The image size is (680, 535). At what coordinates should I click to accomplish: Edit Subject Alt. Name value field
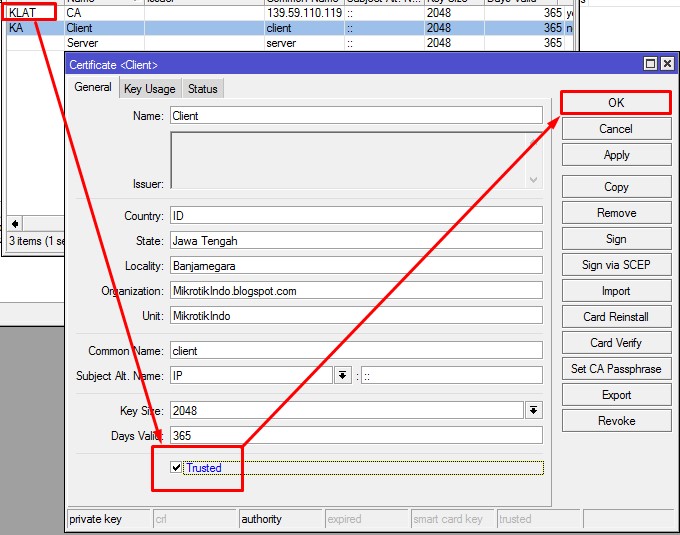pyautogui.click(x=451, y=375)
